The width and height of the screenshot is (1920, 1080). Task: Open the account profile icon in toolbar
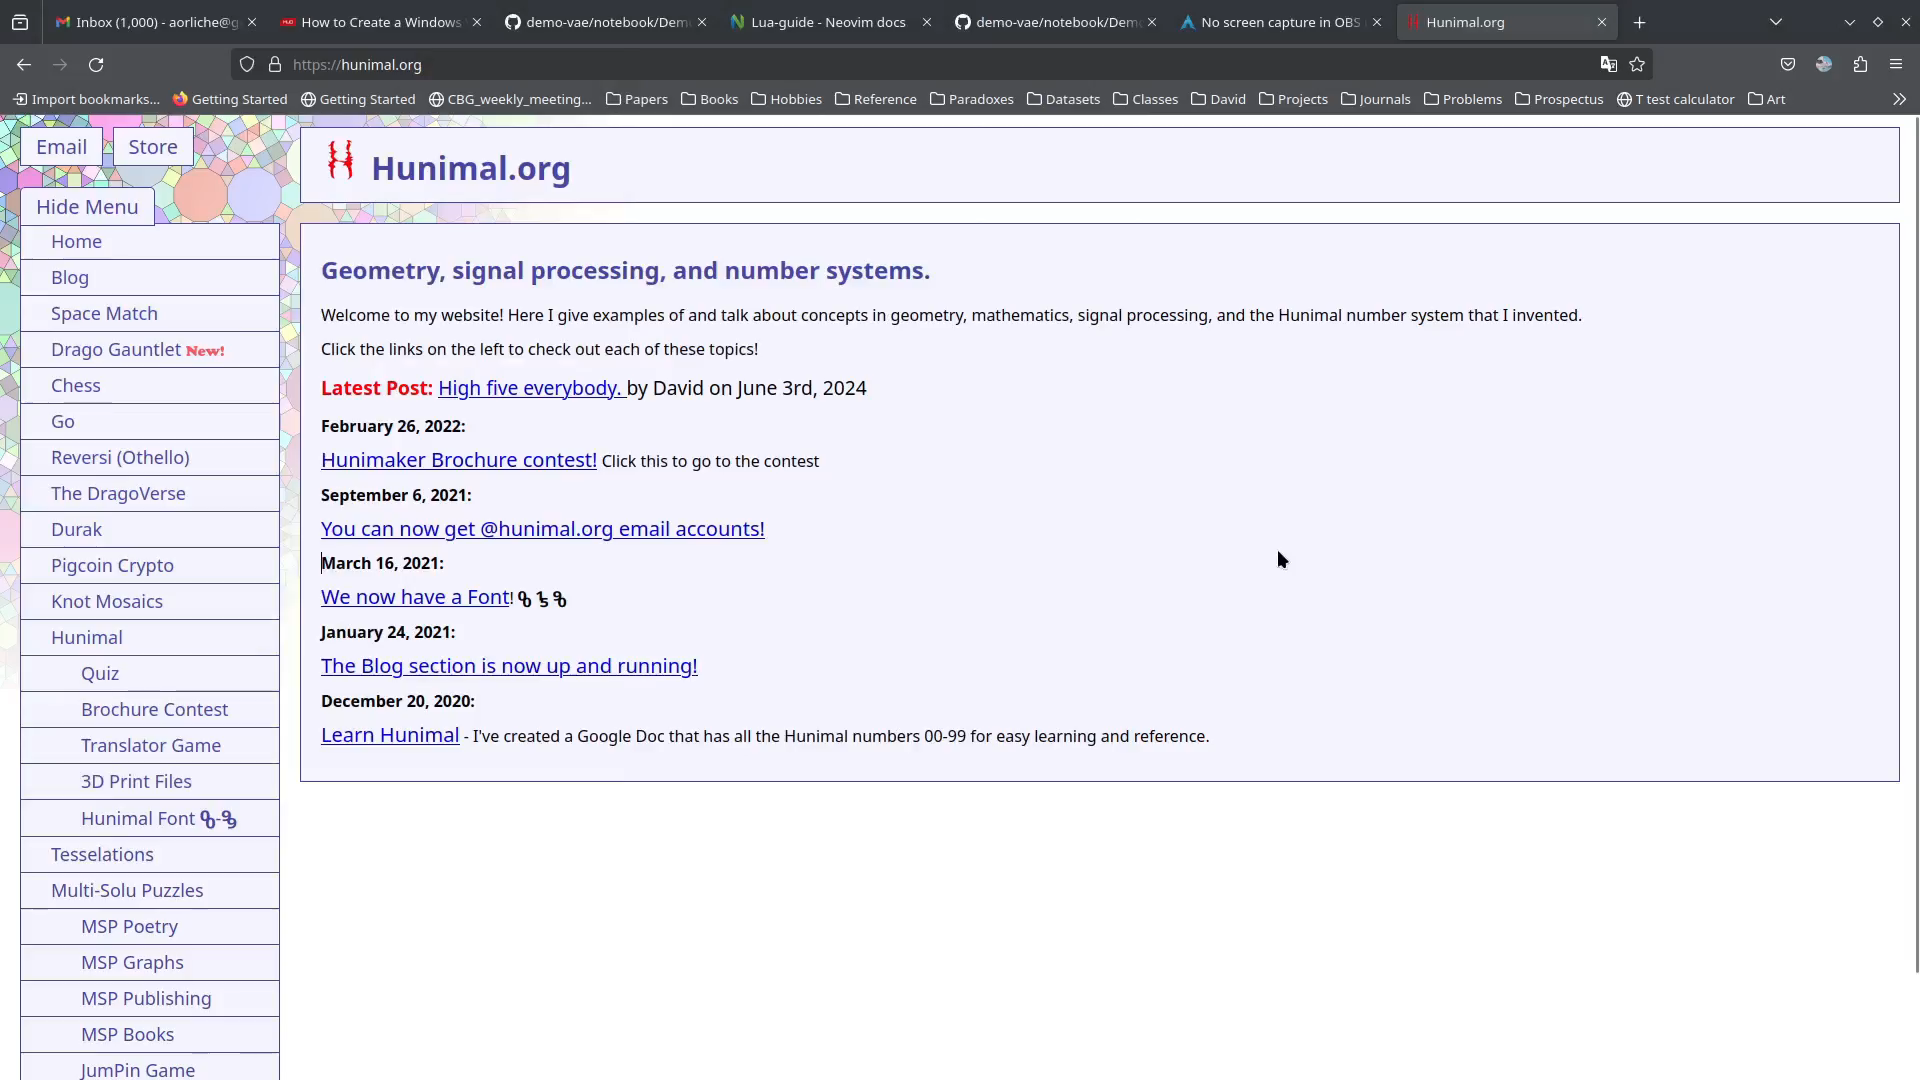coord(1824,65)
